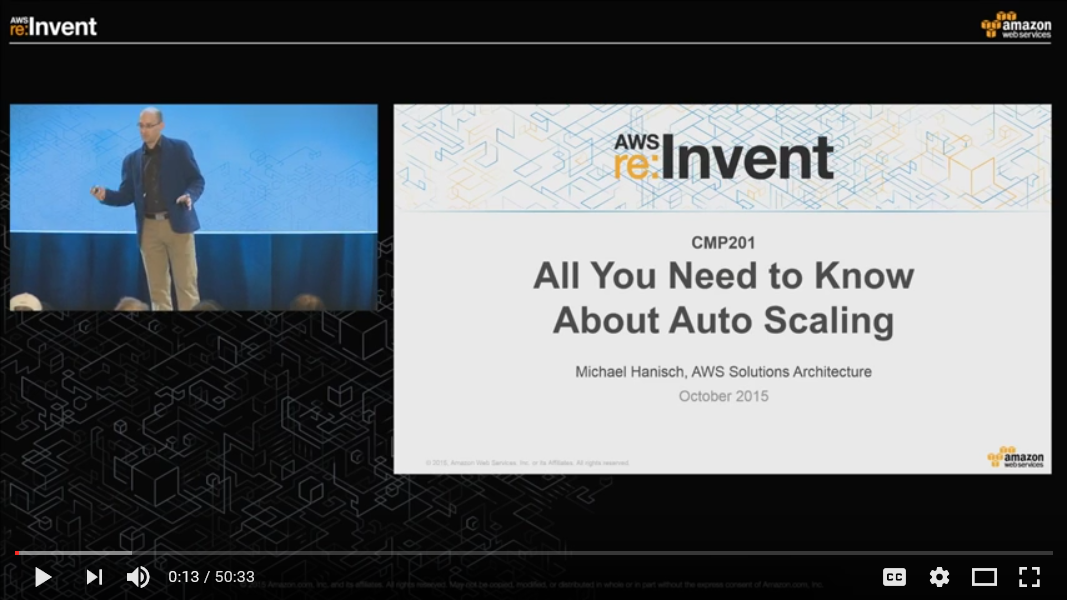The width and height of the screenshot is (1067, 600).
Task: Click the amazon web services logo top right
Action: point(1018,23)
